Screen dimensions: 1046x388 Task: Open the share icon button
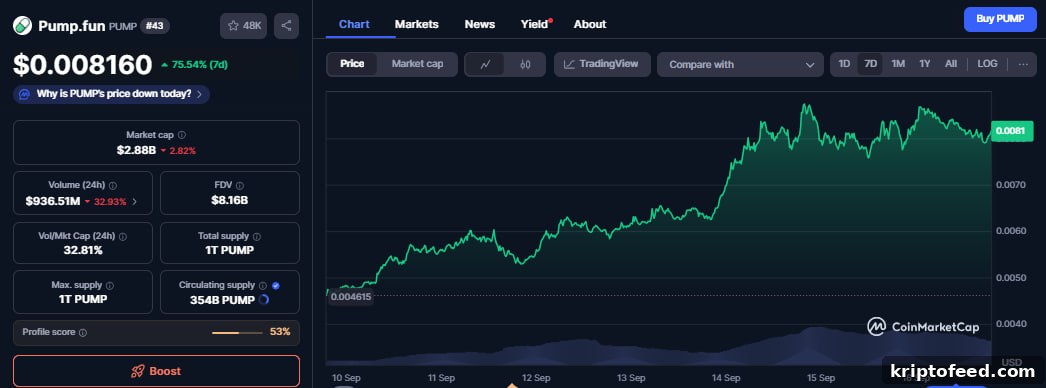(x=286, y=26)
